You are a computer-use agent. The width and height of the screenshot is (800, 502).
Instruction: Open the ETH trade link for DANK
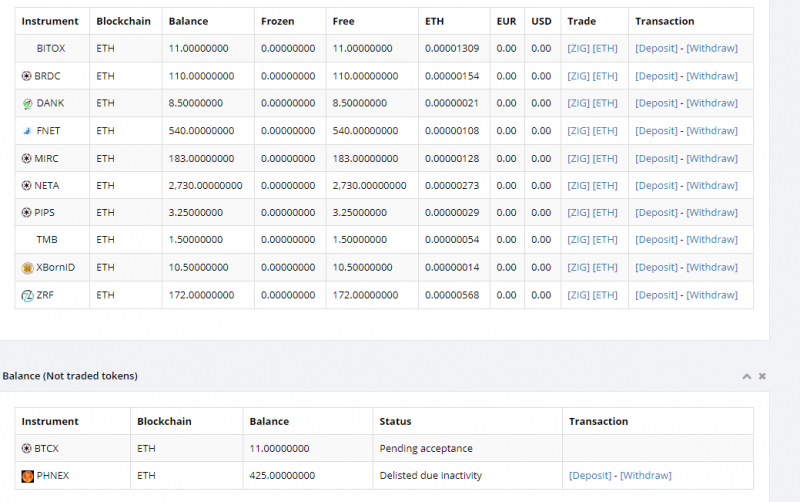tap(605, 103)
